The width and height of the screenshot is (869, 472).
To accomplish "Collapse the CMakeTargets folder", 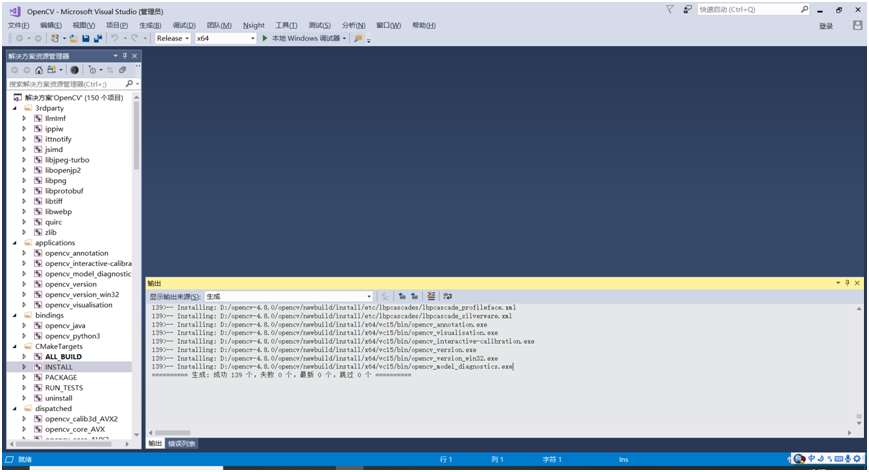I will [x=15, y=346].
